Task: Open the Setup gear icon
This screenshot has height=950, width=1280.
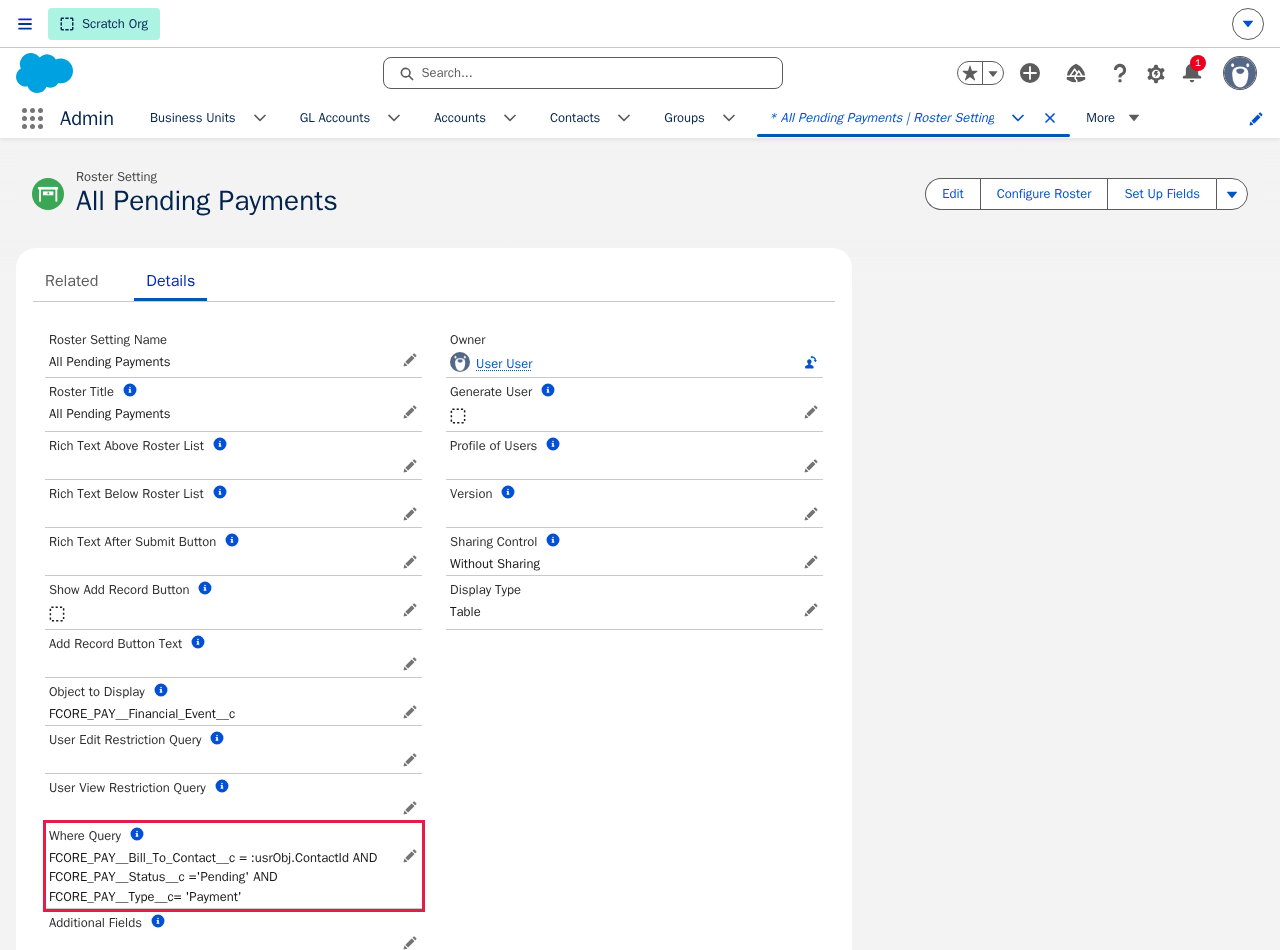Action: click(x=1156, y=73)
